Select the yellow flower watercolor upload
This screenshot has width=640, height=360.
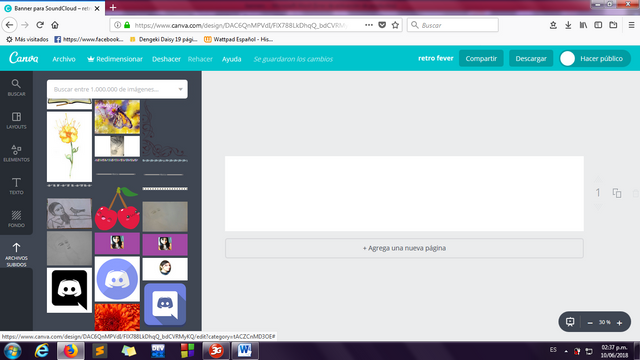click(x=69, y=147)
